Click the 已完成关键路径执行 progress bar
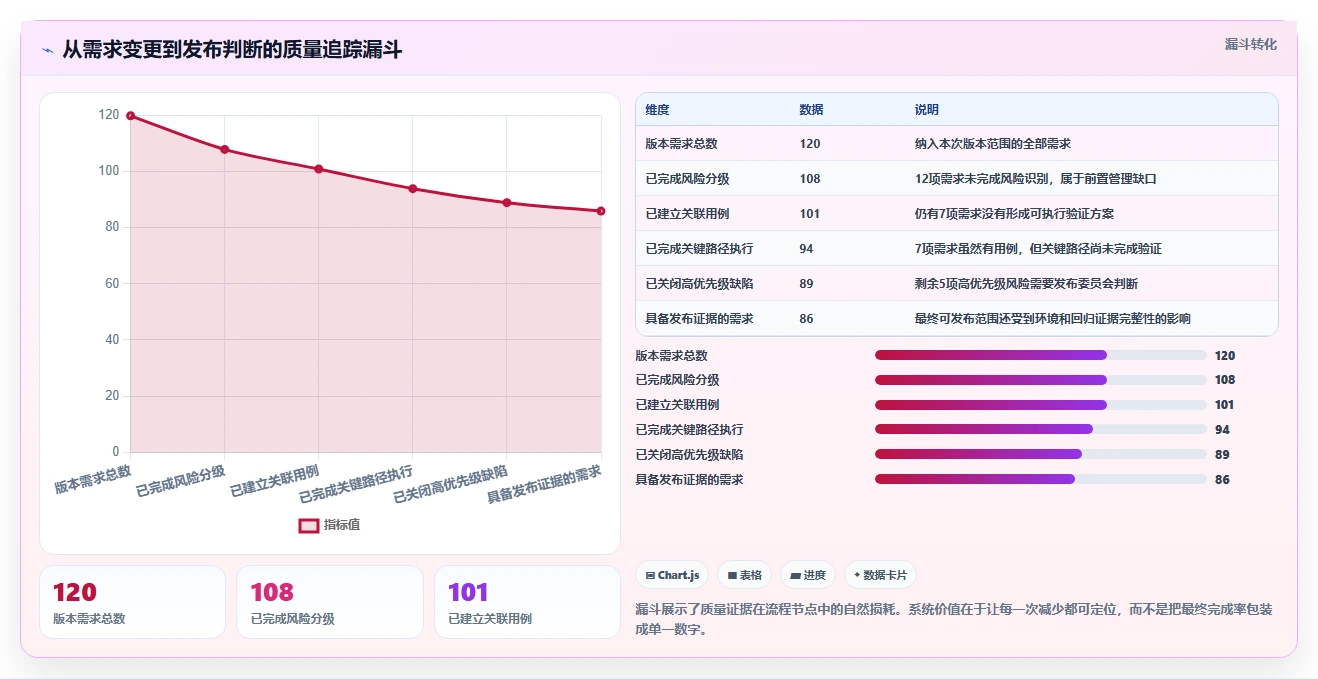This screenshot has width=1318, height=679. (x=1040, y=429)
